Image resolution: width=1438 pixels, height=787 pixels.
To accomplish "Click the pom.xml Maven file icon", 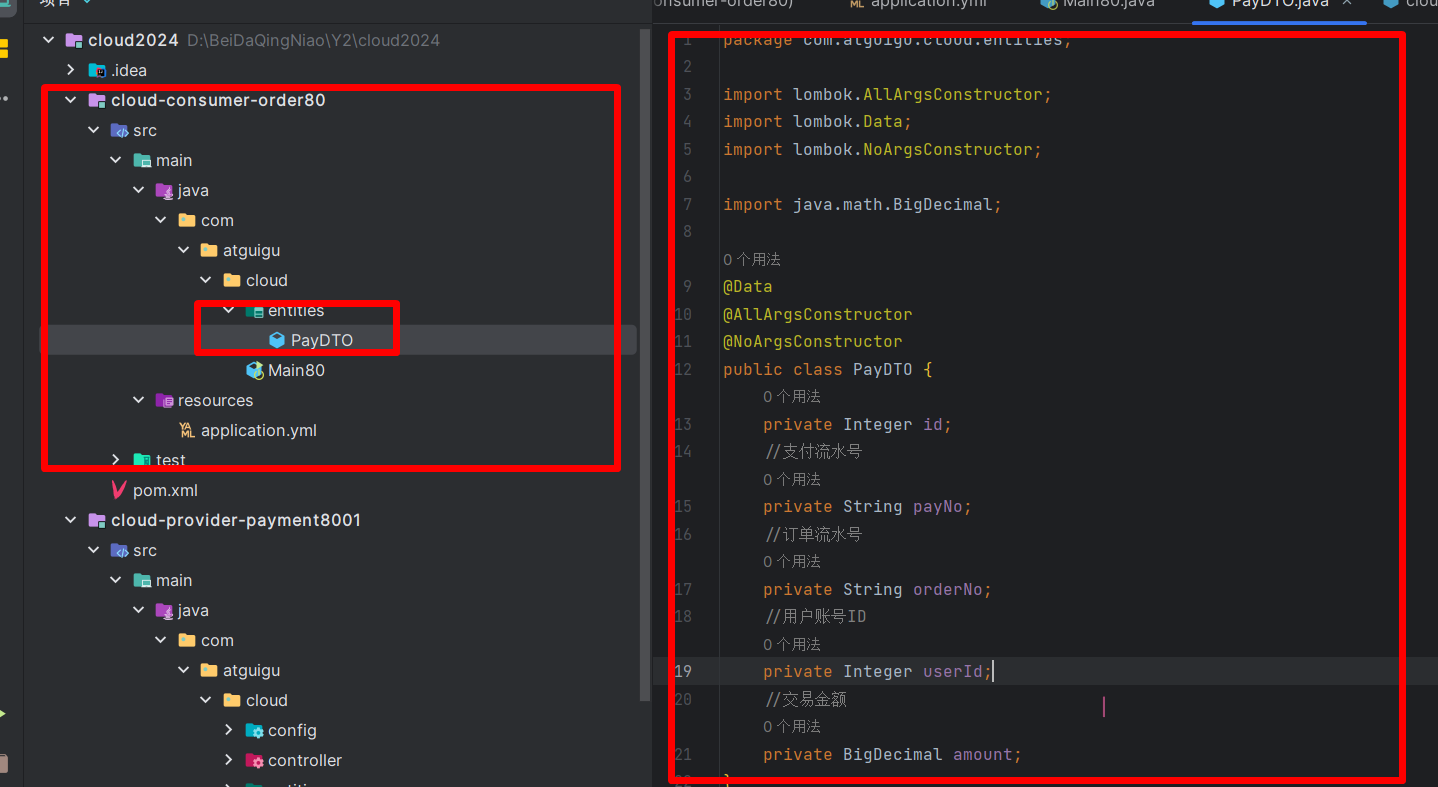I will tap(120, 490).
